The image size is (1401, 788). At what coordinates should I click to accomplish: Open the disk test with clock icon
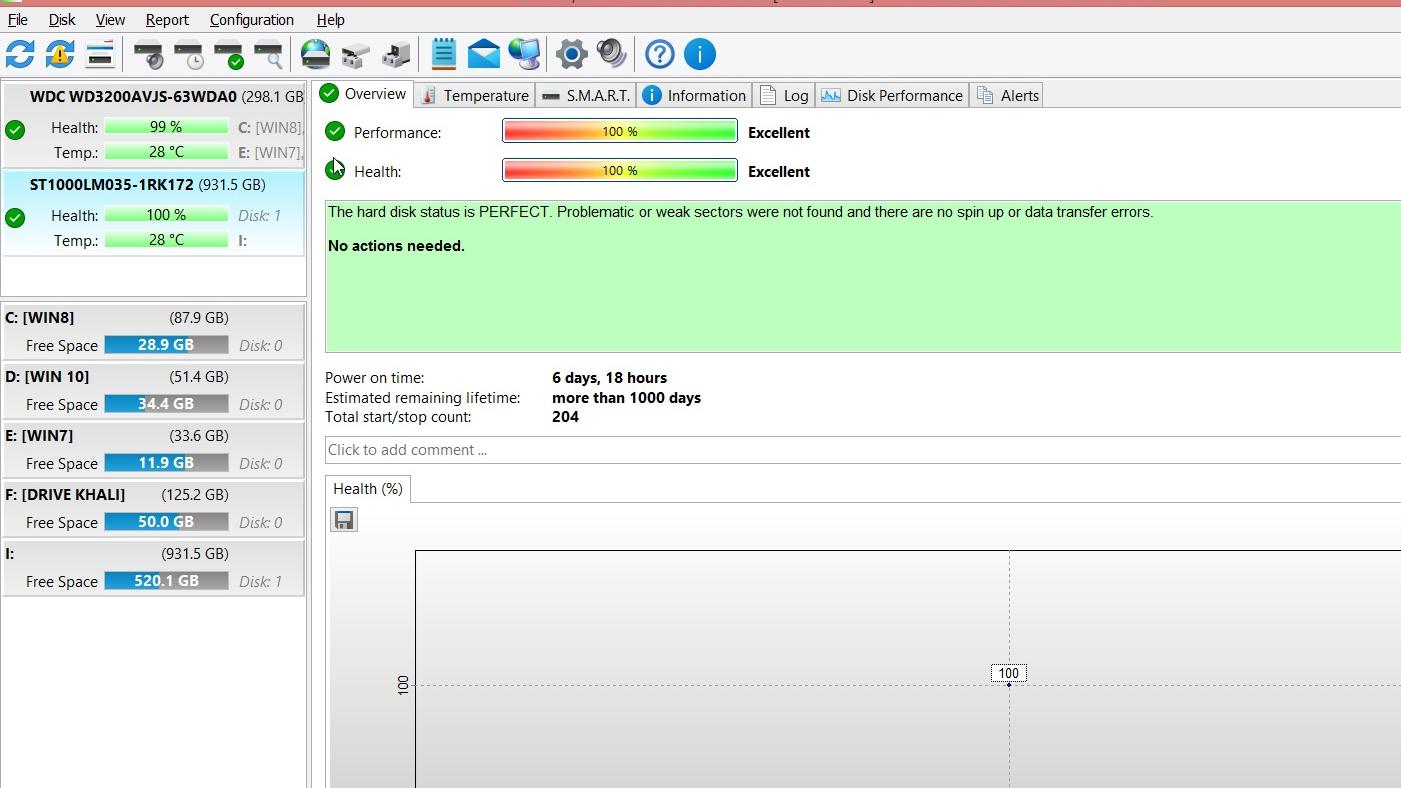189,54
